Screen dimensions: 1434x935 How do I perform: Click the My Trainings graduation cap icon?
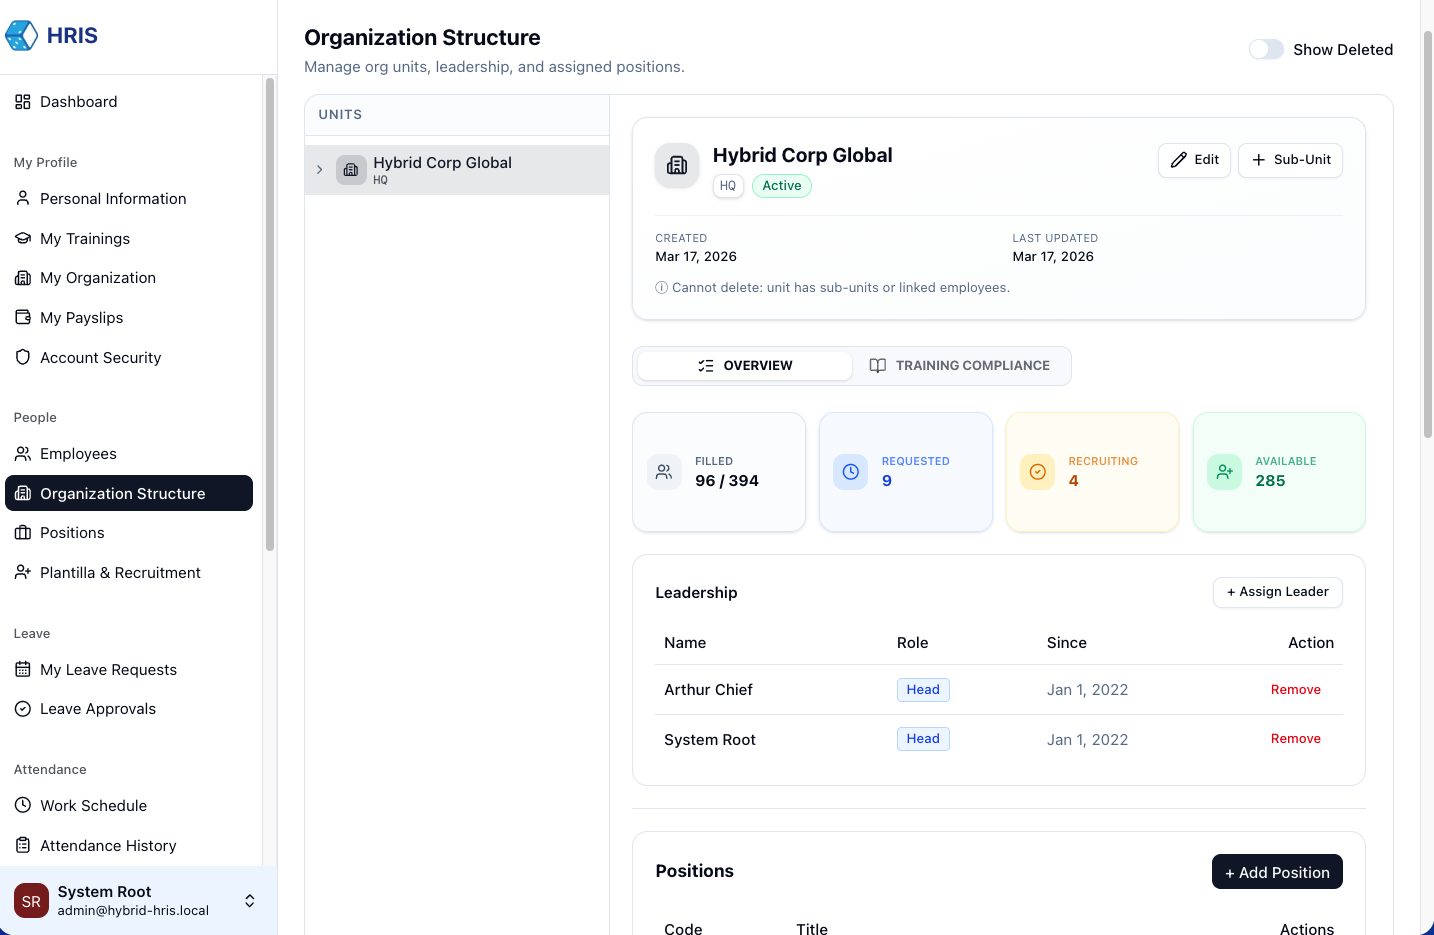tap(23, 239)
